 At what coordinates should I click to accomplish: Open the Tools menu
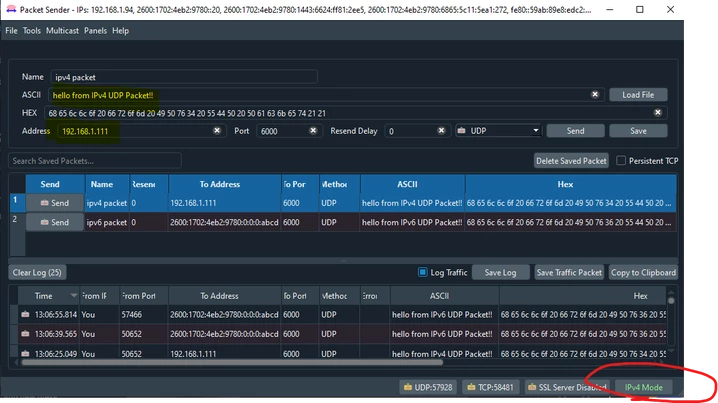(32, 31)
